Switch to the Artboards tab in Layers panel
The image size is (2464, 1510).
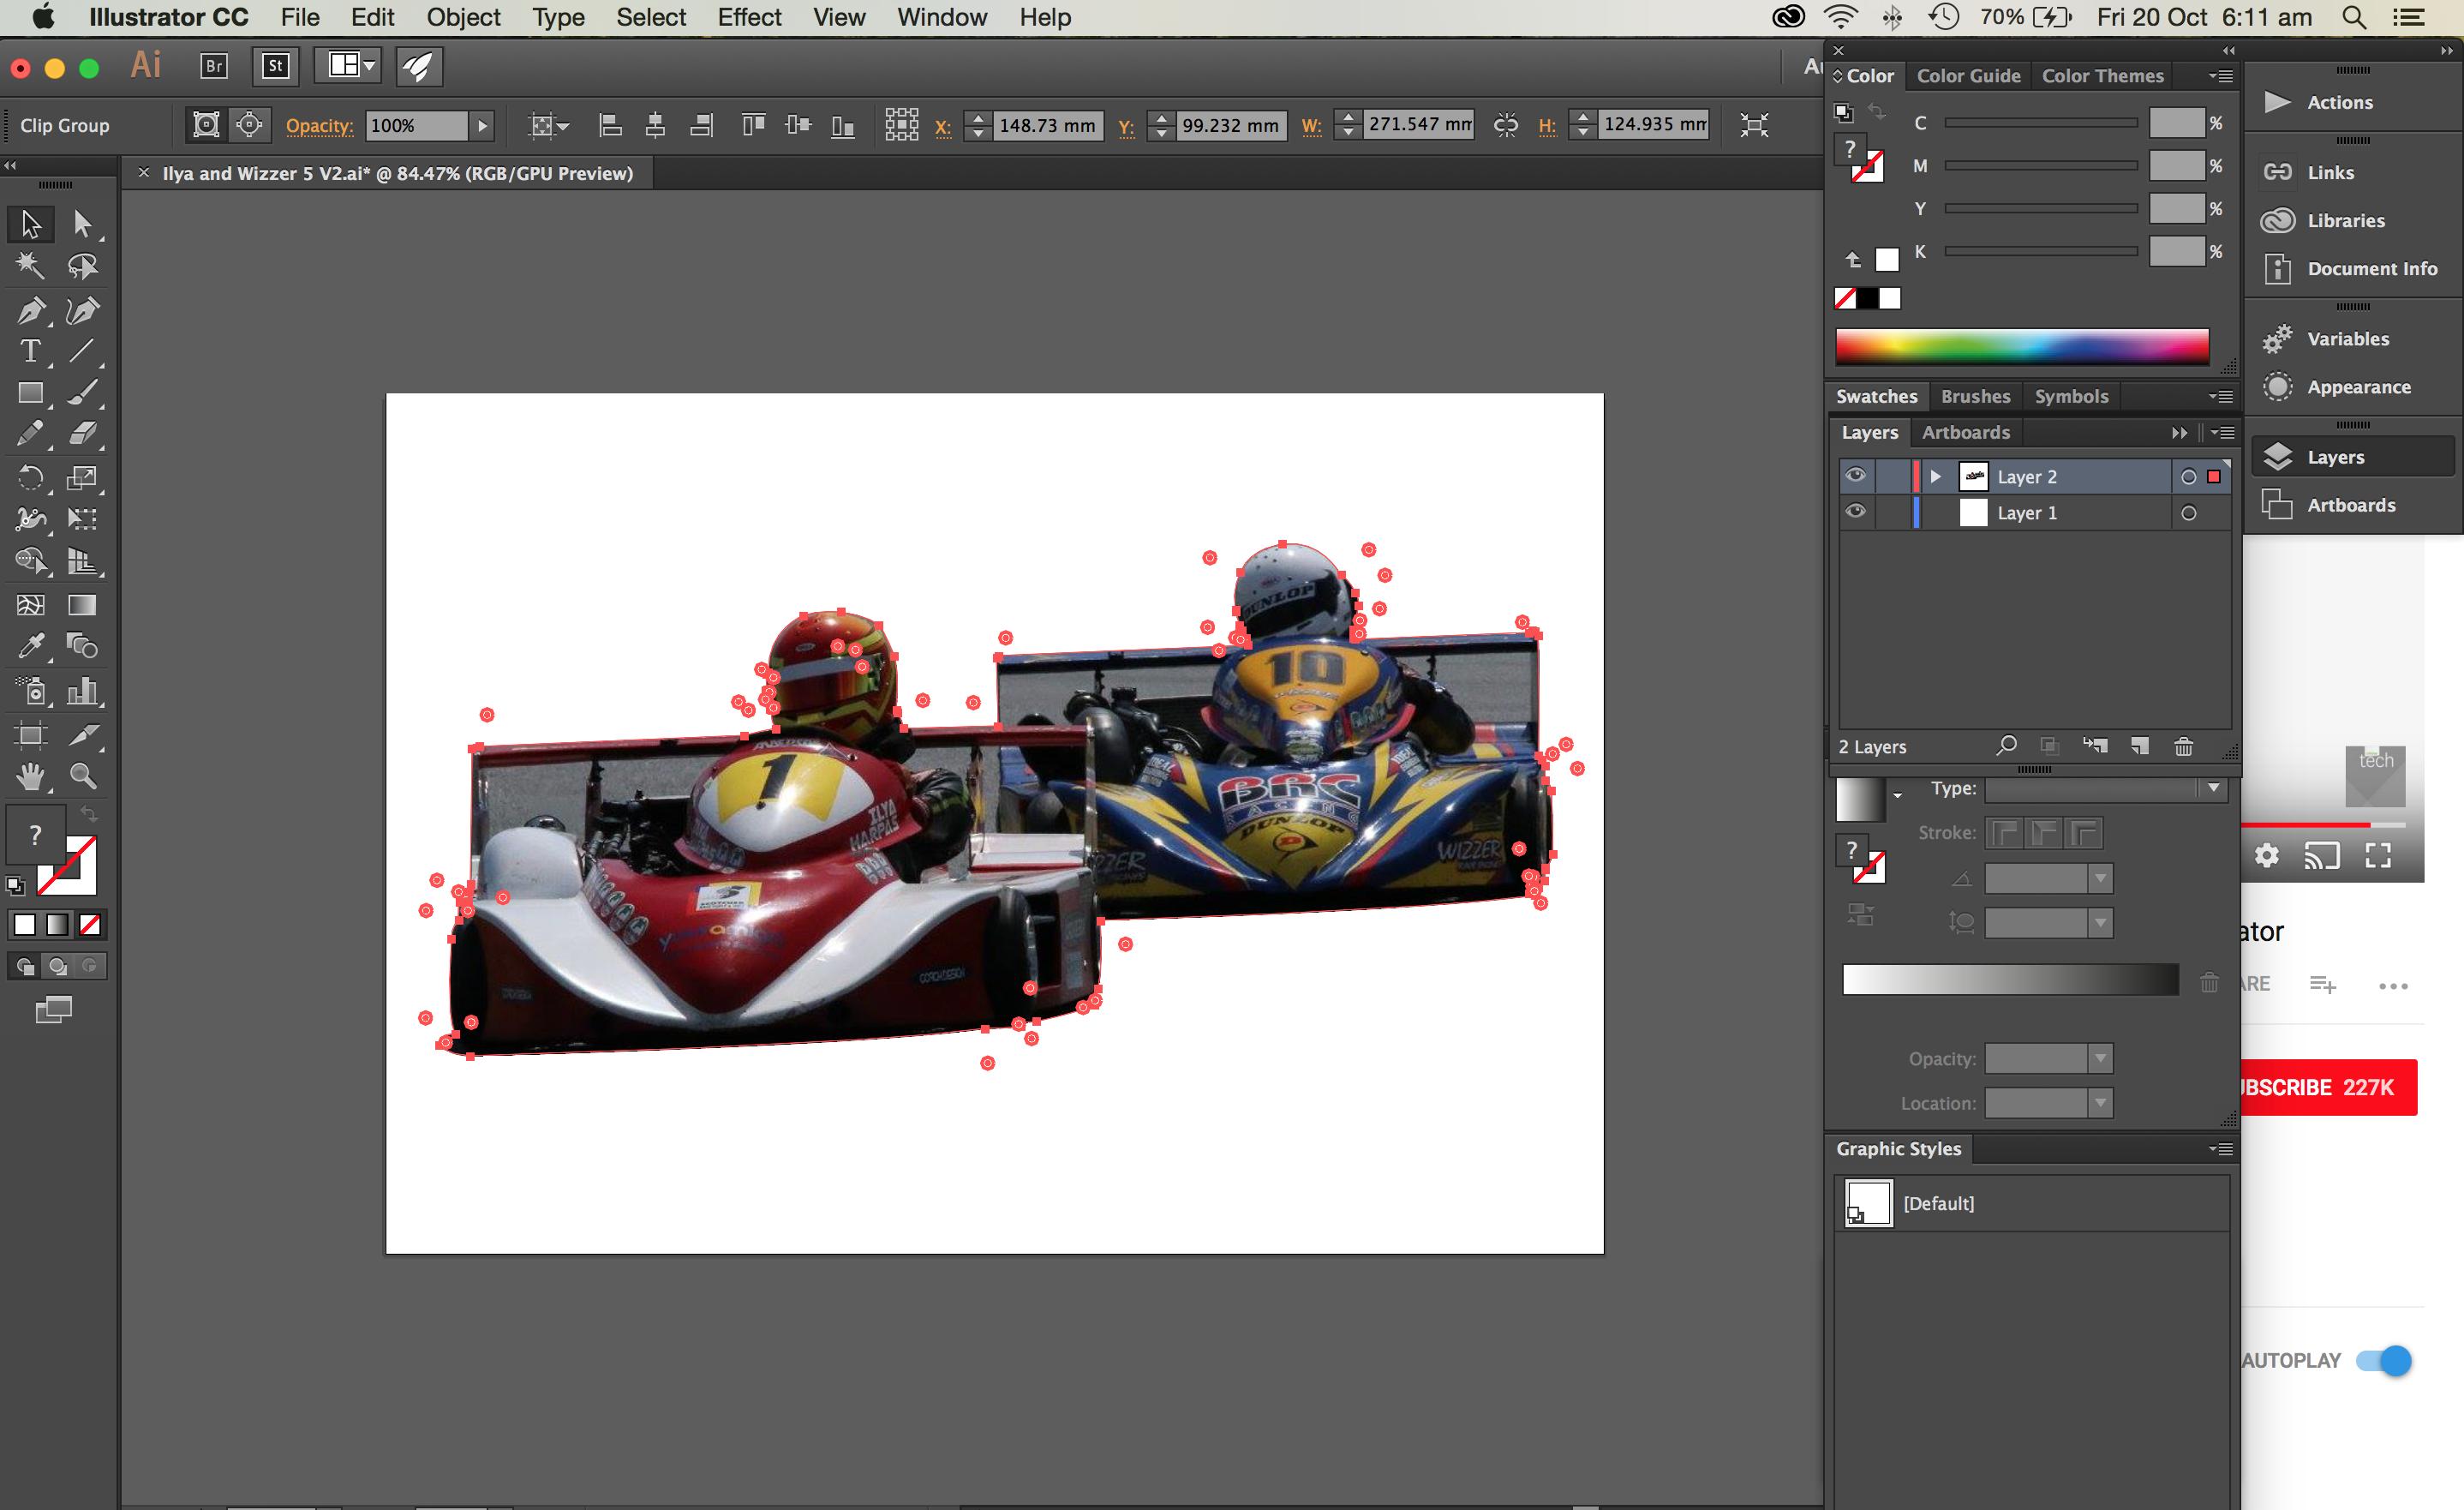point(1965,432)
